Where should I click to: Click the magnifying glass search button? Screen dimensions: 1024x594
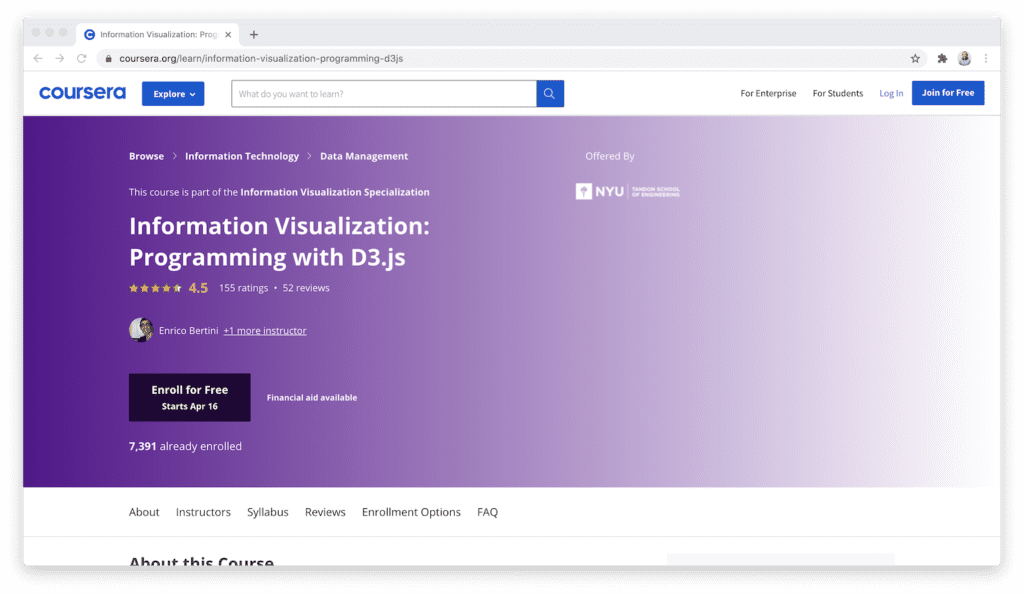550,93
